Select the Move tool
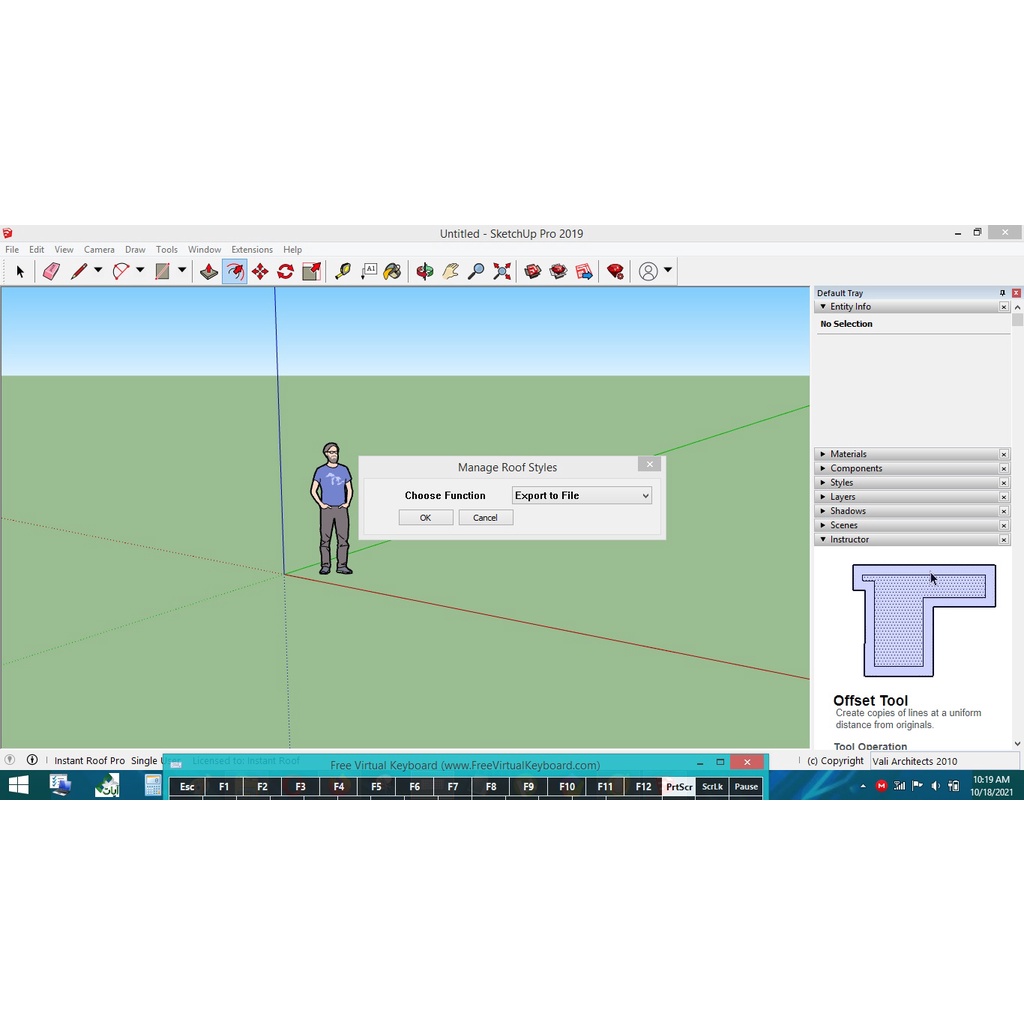This screenshot has width=1024, height=1024. (x=259, y=271)
